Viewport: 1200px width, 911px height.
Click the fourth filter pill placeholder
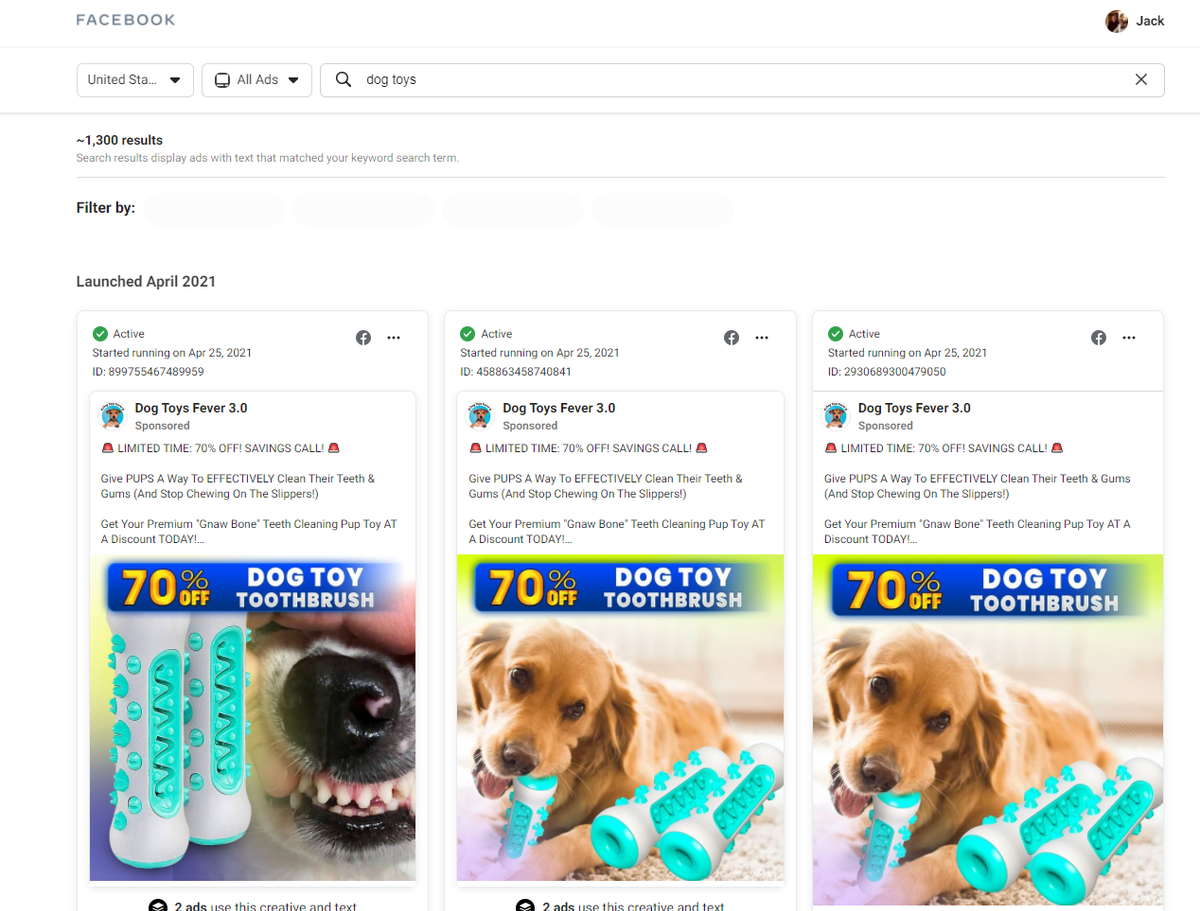tap(662, 209)
